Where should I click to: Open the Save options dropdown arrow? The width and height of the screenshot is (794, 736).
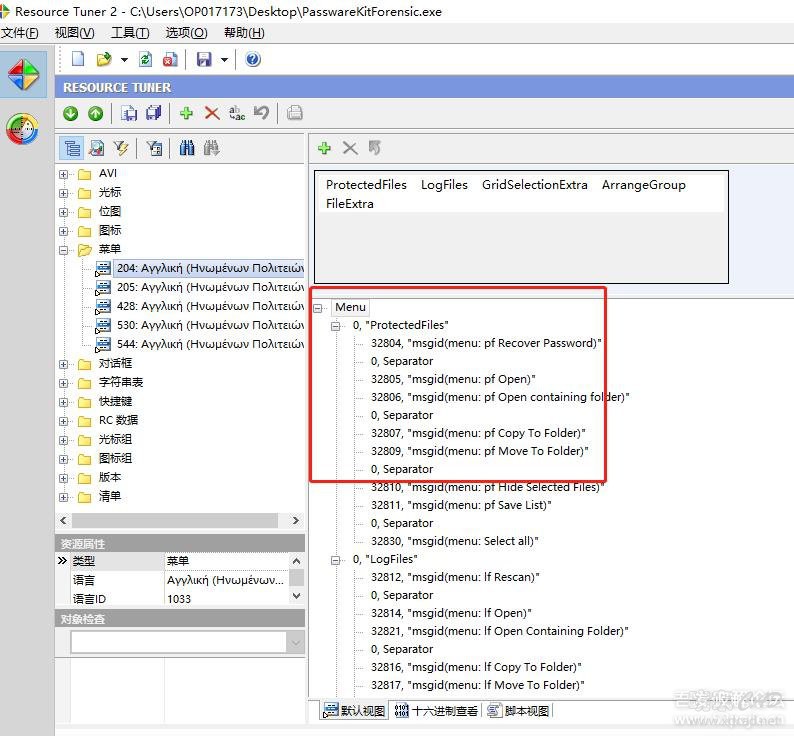tap(224, 60)
